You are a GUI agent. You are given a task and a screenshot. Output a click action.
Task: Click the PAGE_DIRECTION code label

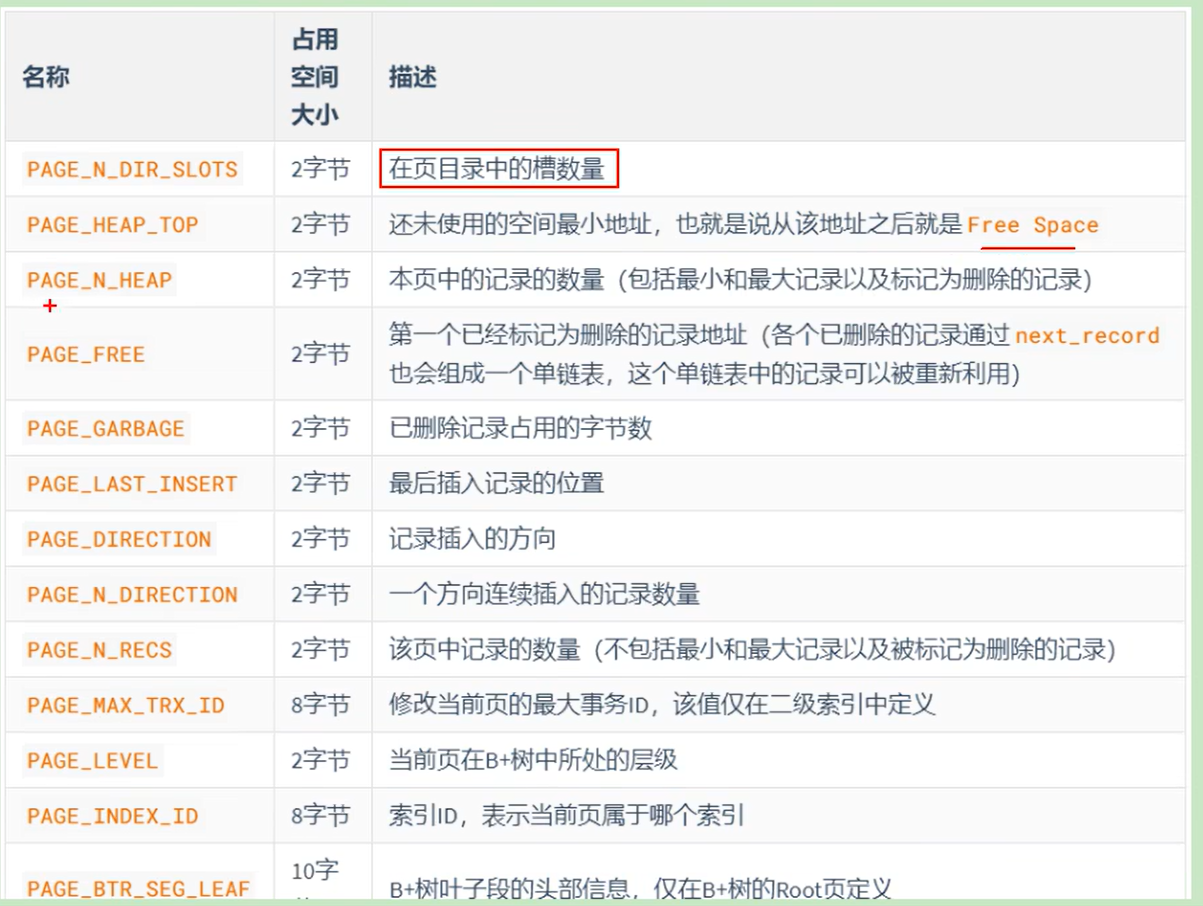(x=119, y=539)
